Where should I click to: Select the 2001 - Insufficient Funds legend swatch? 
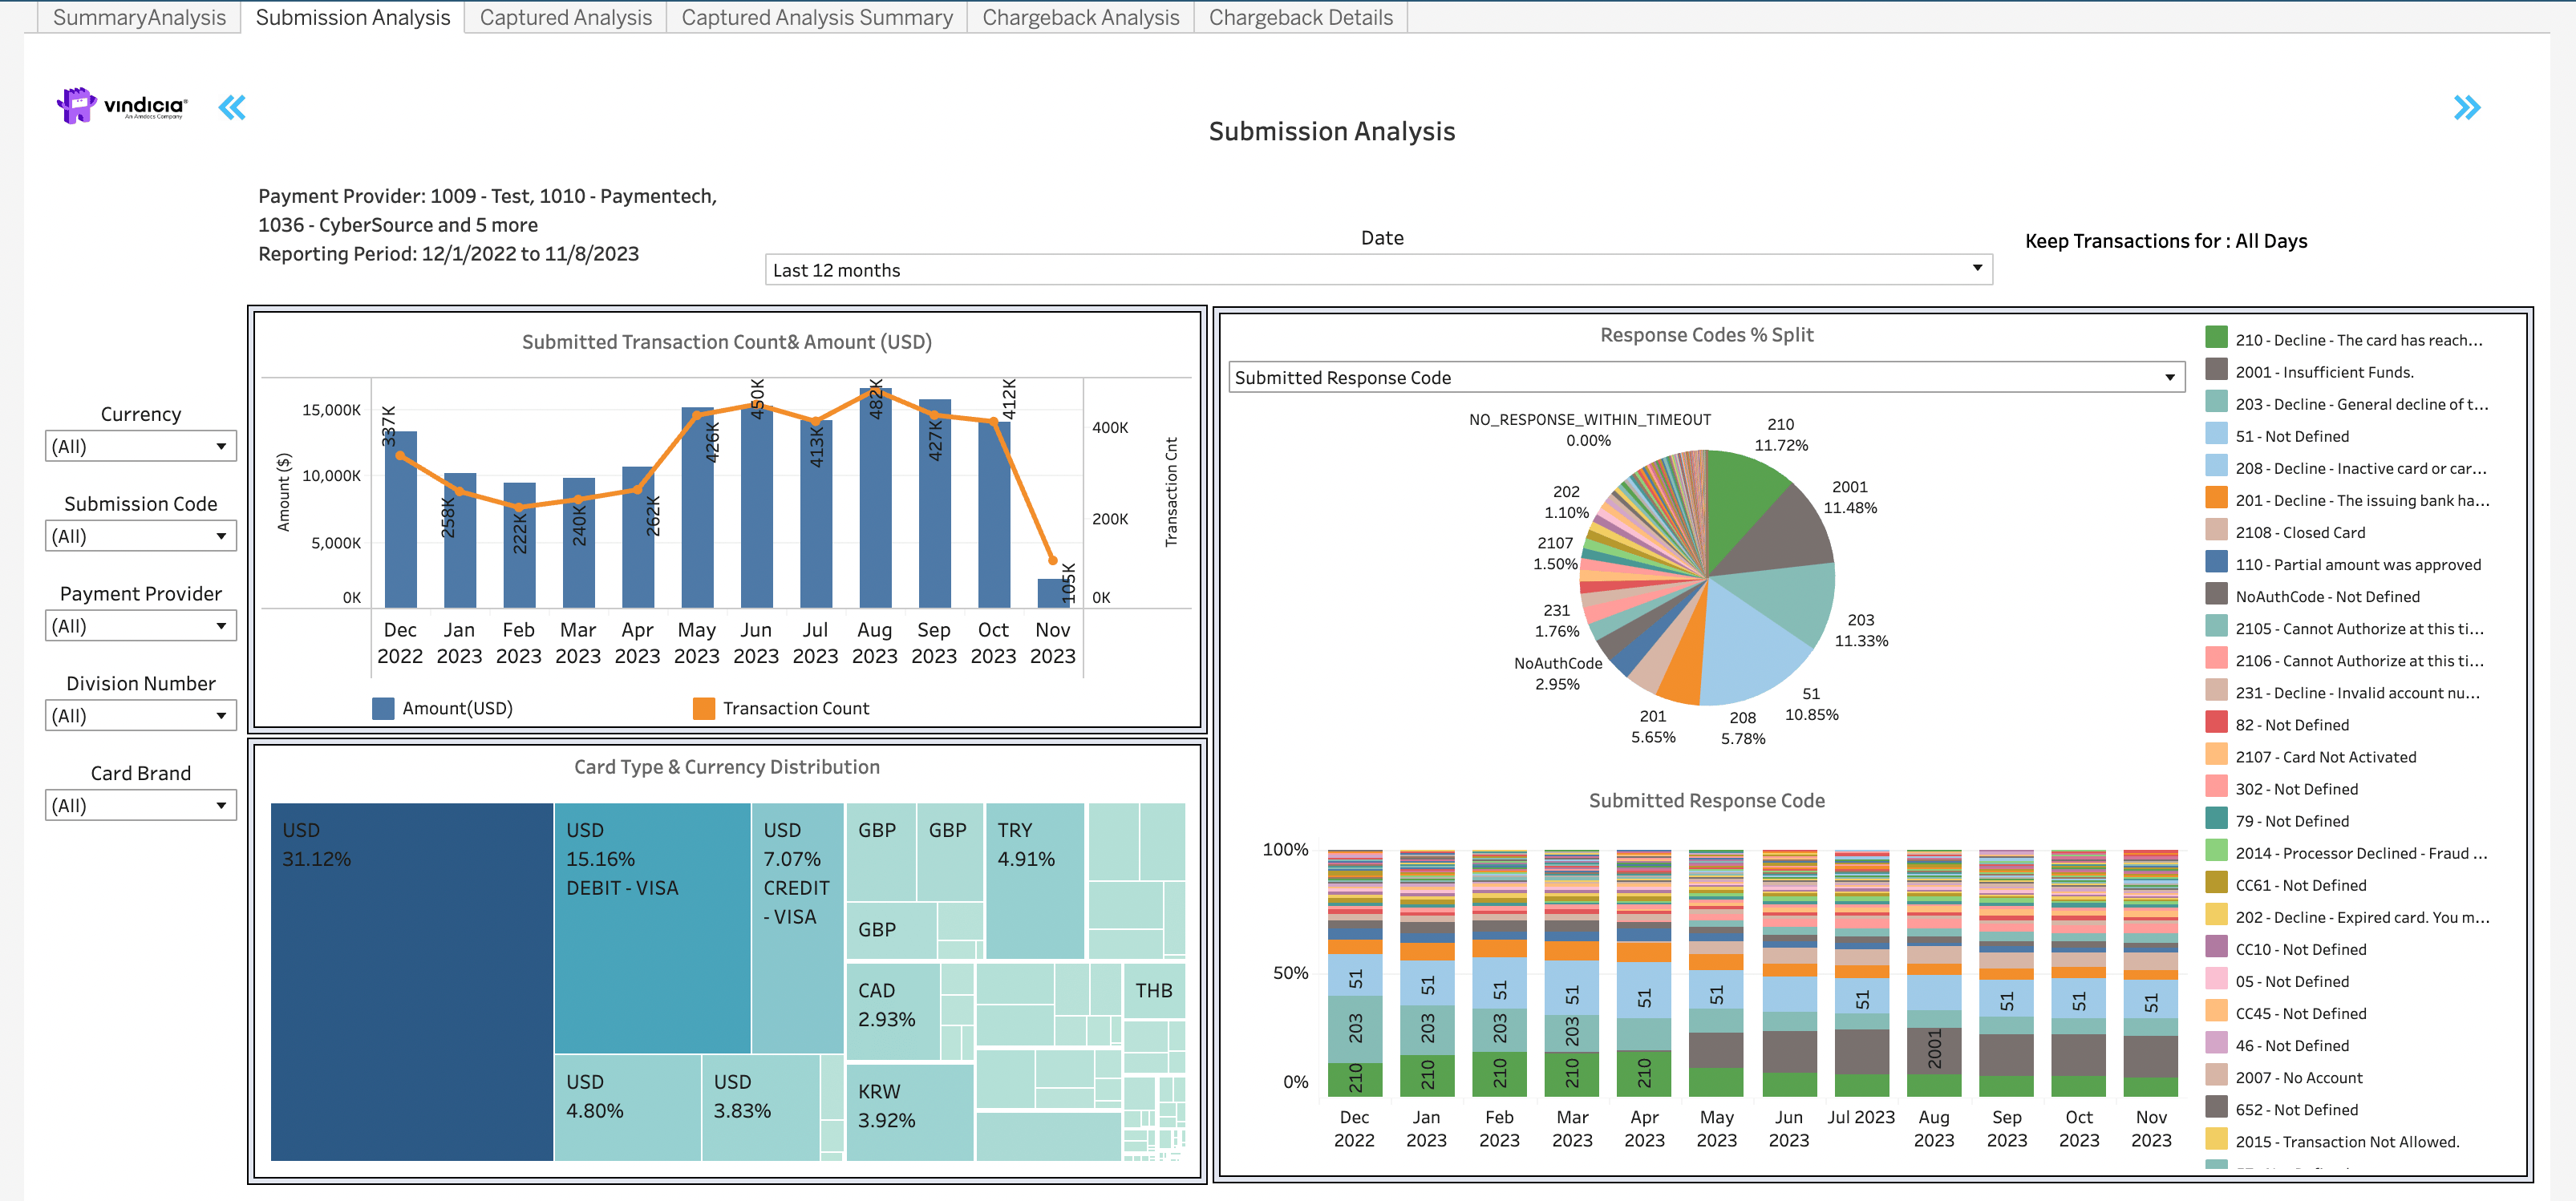2216,369
